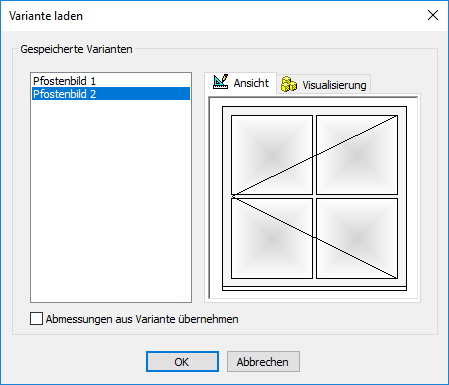Click the window sill bar below the preview frame
Image resolution: width=449 pixels, height=385 pixels.
314,288
